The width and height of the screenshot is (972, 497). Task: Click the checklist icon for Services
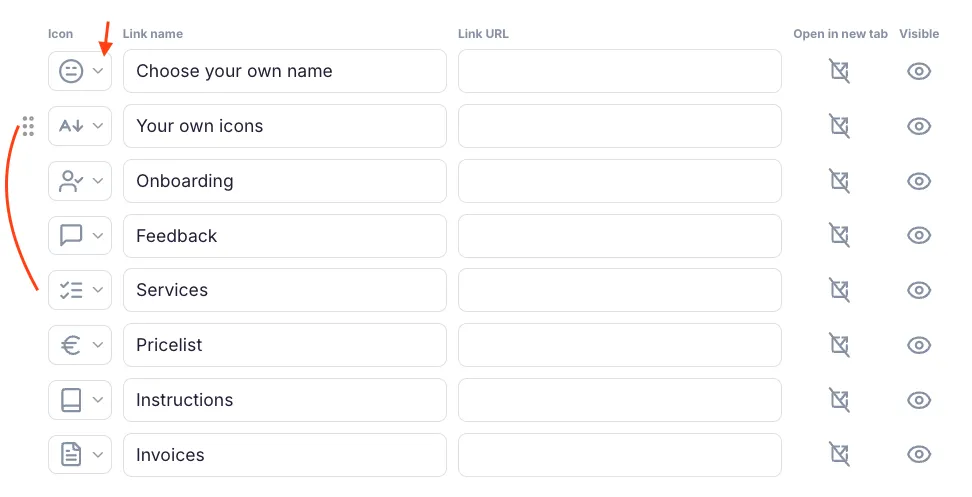point(71,290)
